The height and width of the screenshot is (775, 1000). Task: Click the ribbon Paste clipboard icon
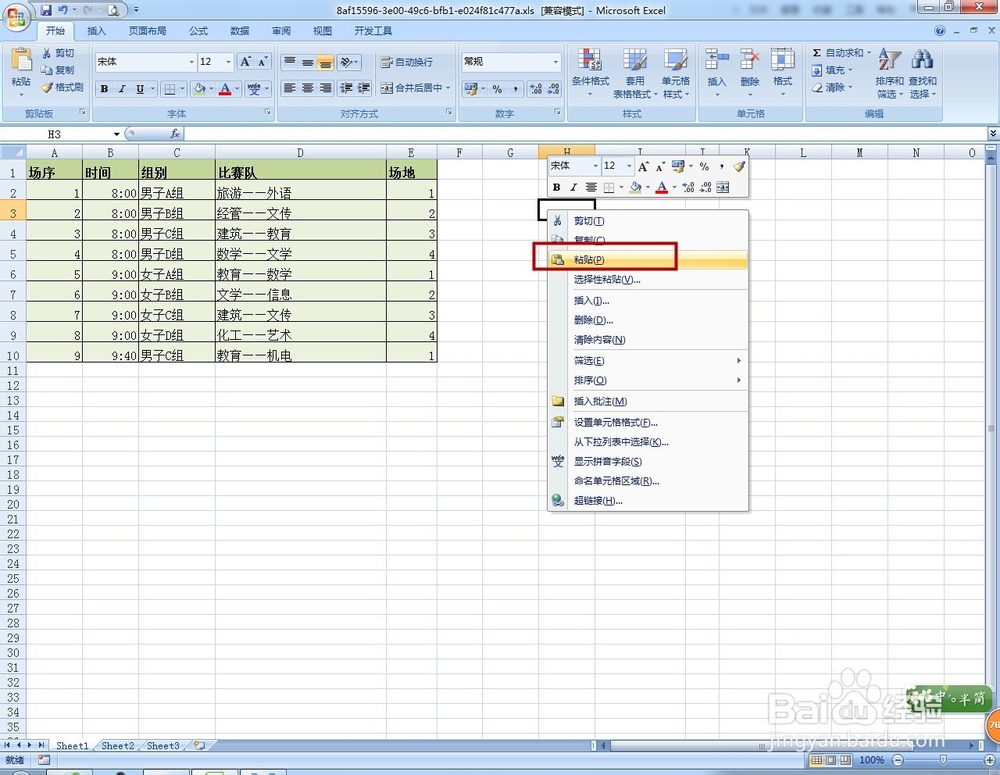pos(21,61)
